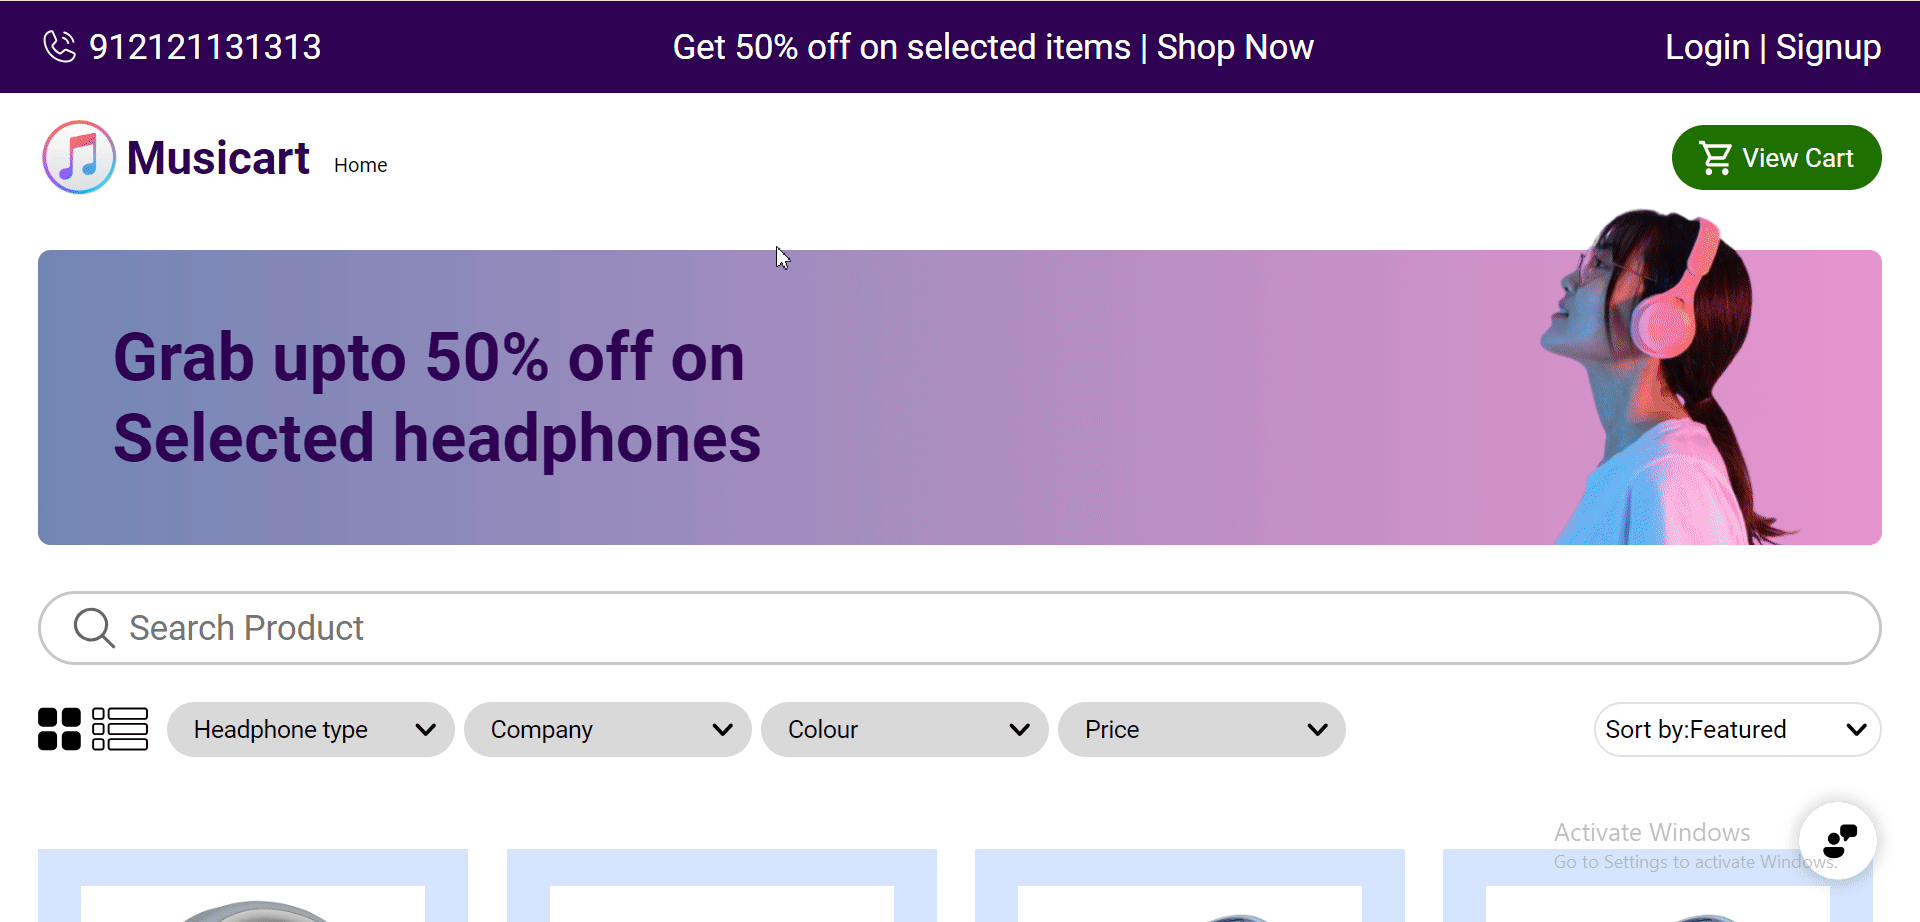Switch to list view layout

pos(120,729)
